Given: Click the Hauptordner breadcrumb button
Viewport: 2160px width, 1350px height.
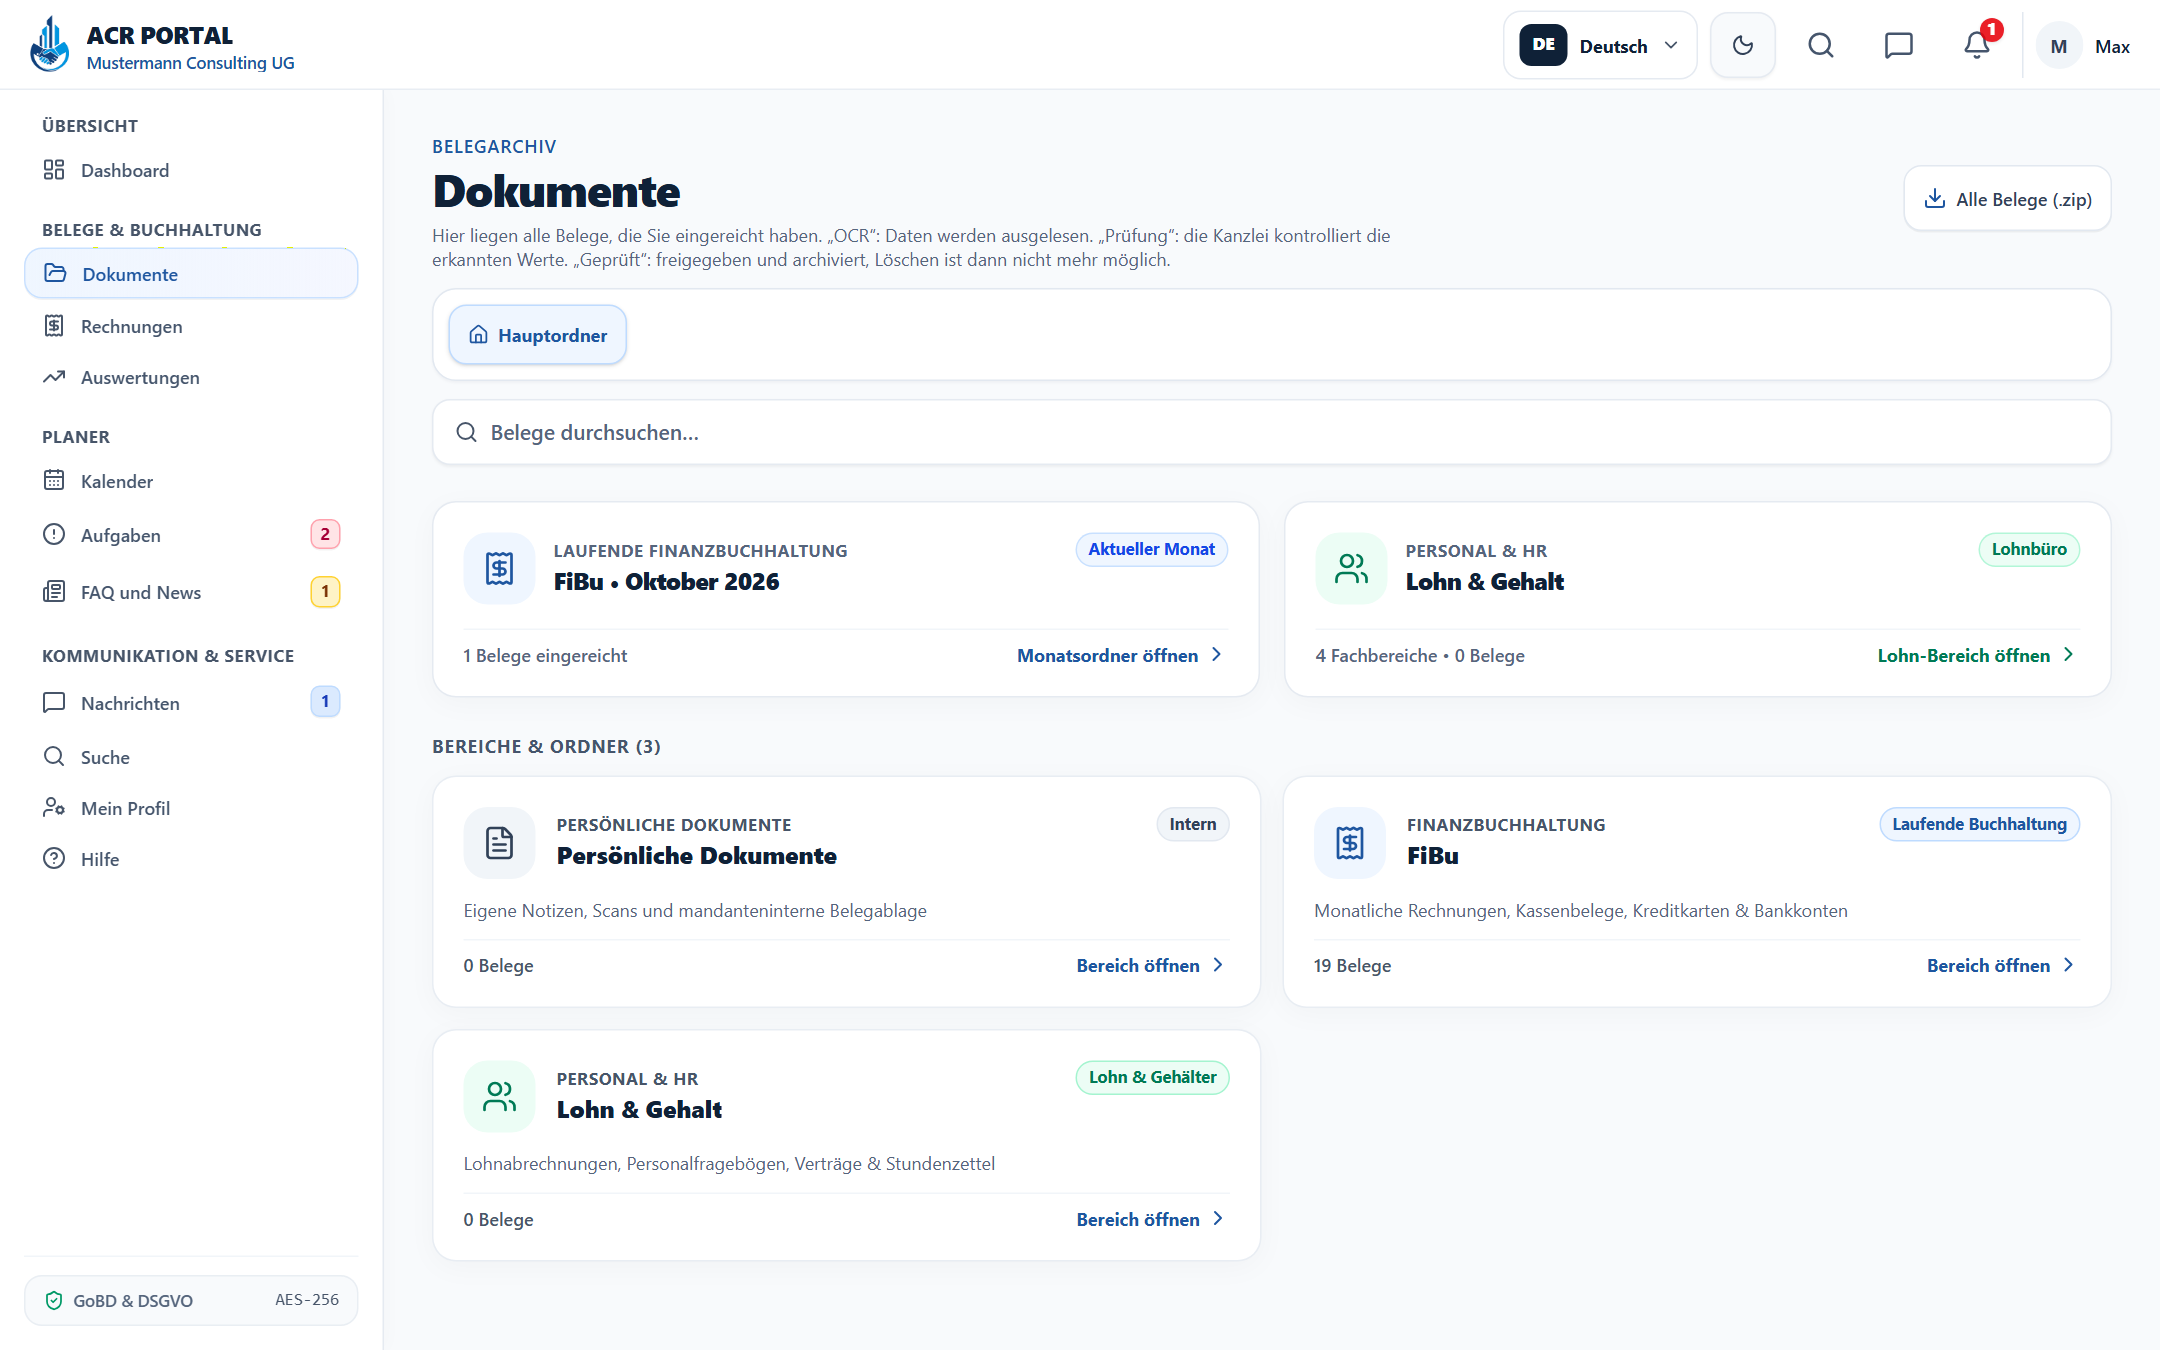Looking at the screenshot, I should pyautogui.click(x=537, y=335).
